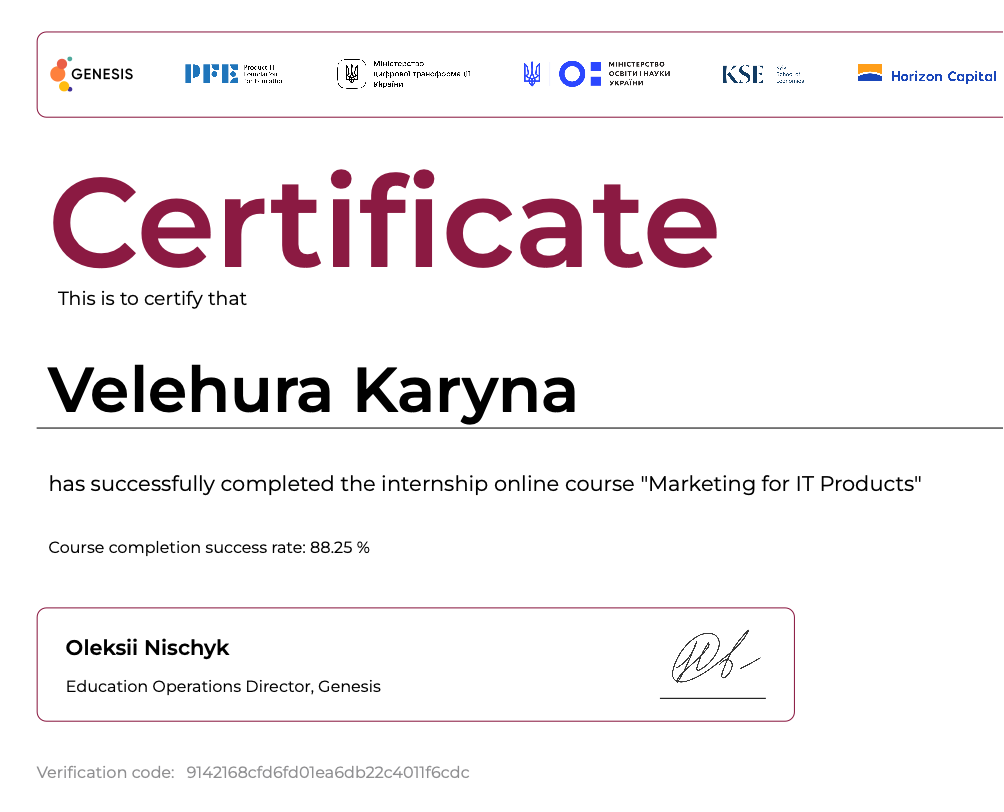Click the name Oleksii Nischyk
Viewport: 1004px width, 812px height.
coord(147,647)
